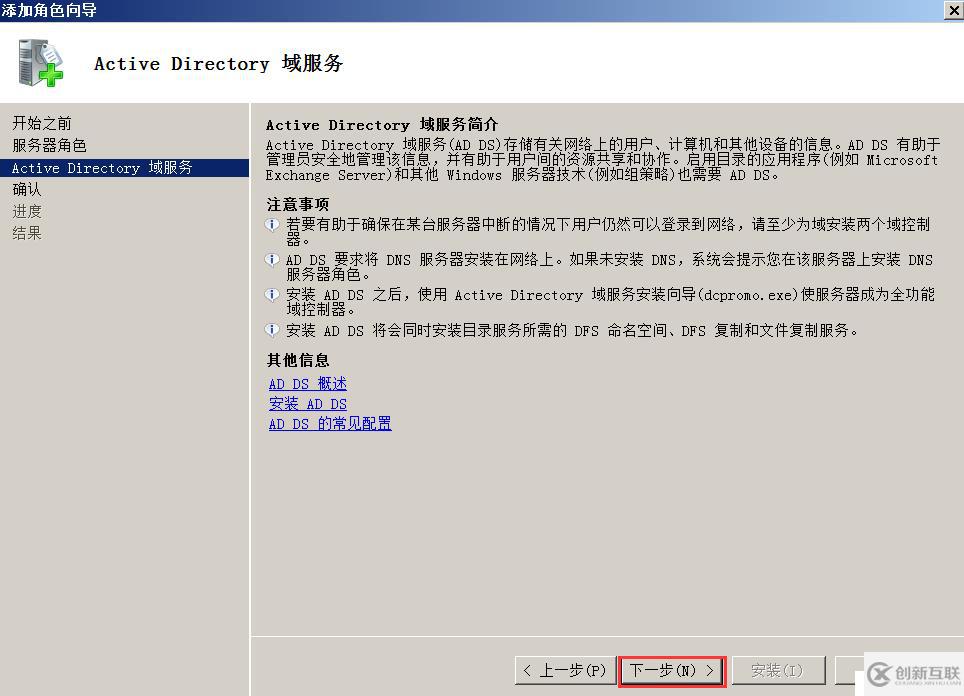This screenshot has height=696, width=964.
Task: Click the info icon beside the DFS namespace note
Action: [272, 330]
